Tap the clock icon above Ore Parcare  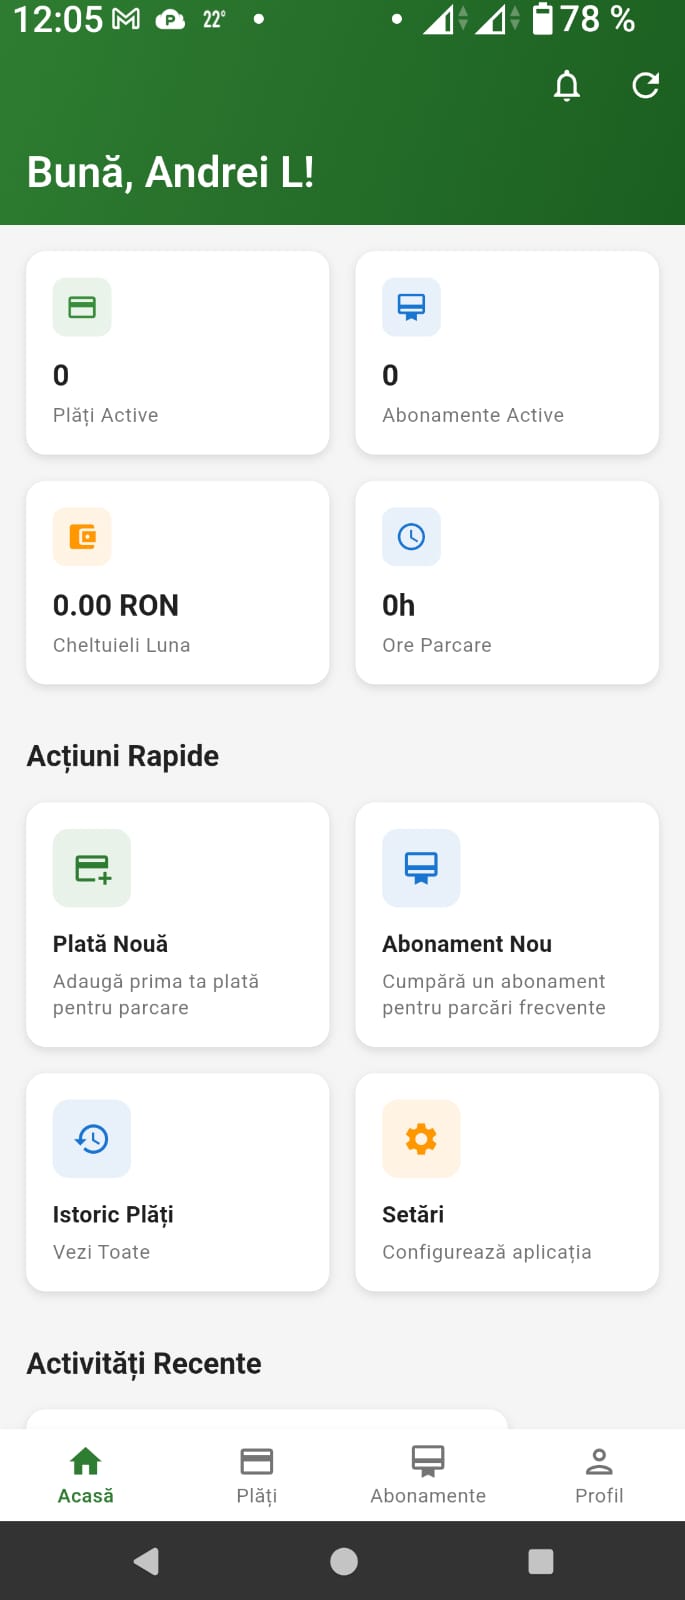[x=411, y=537]
